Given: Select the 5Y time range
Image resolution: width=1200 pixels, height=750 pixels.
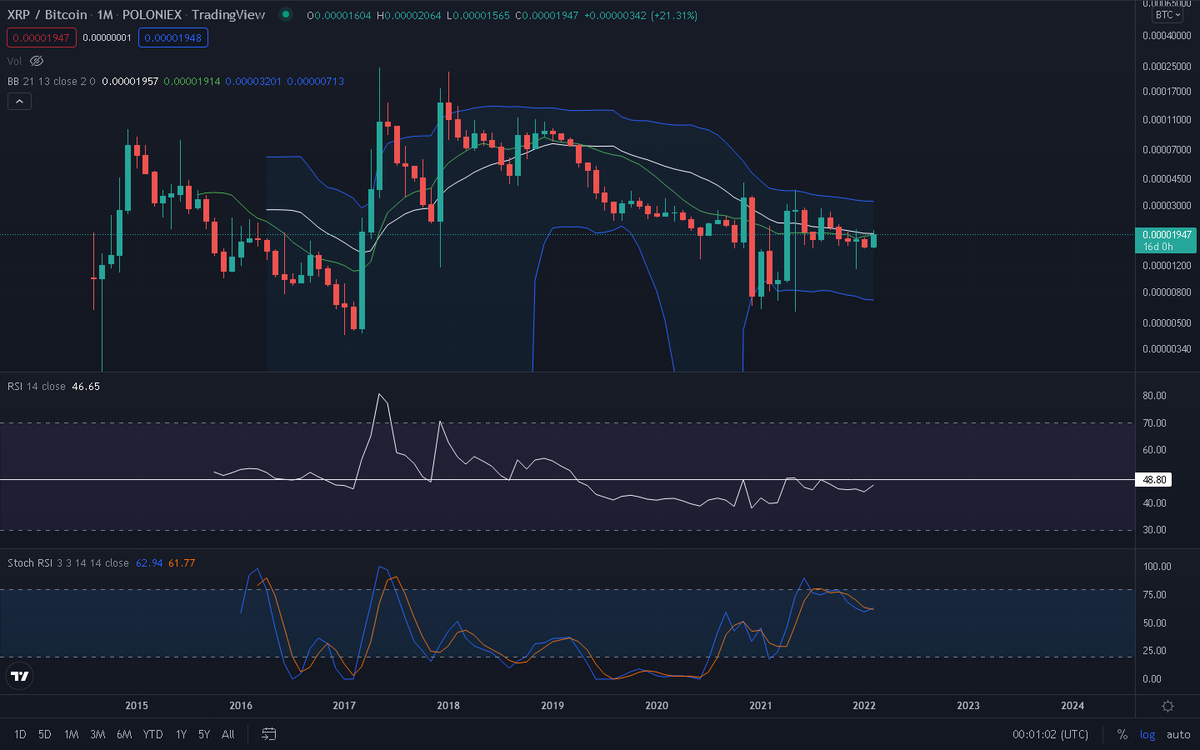Looking at the screenshot, I should (x=204, y=734).
